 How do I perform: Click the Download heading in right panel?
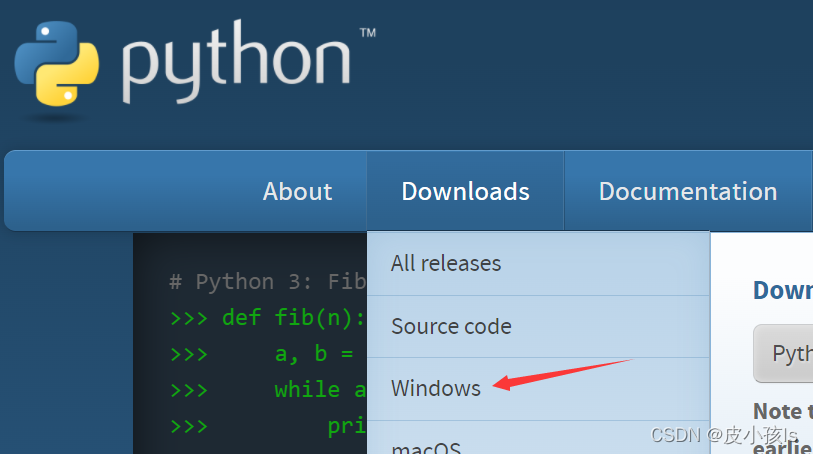pos(782,290)
